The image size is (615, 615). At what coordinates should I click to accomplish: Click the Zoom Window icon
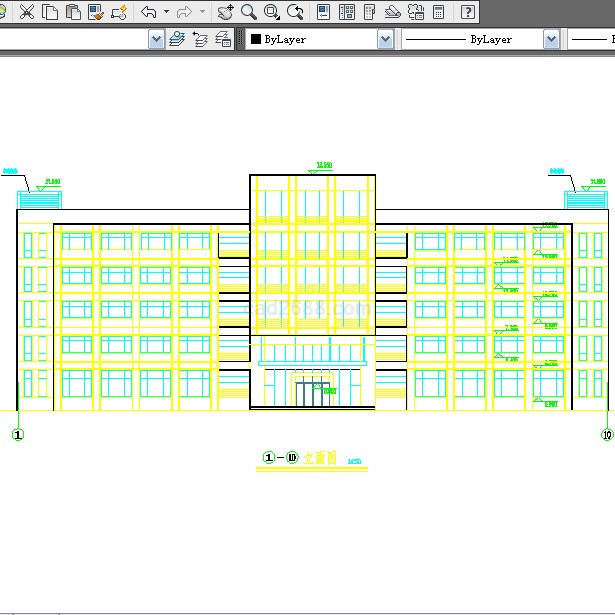[x=271, y=12]
